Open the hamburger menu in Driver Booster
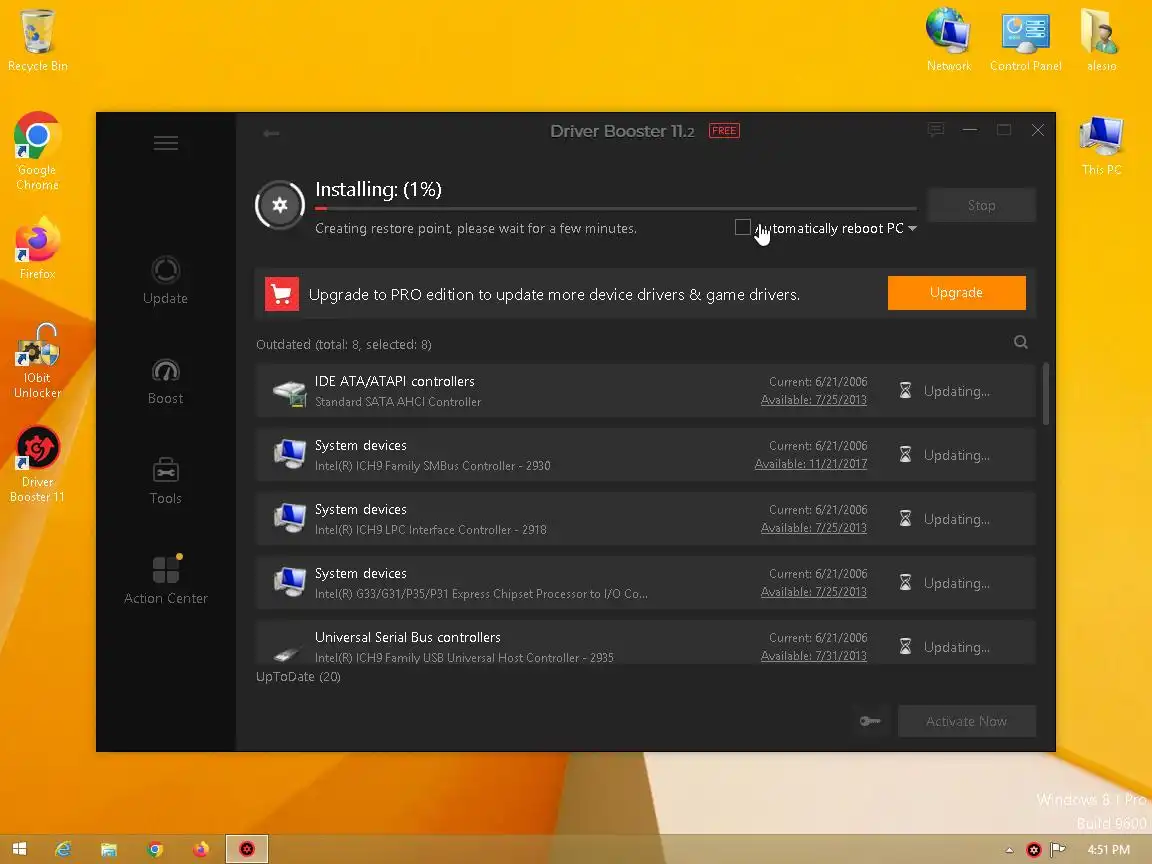The image size is (1152, 864). coord(165,143)
